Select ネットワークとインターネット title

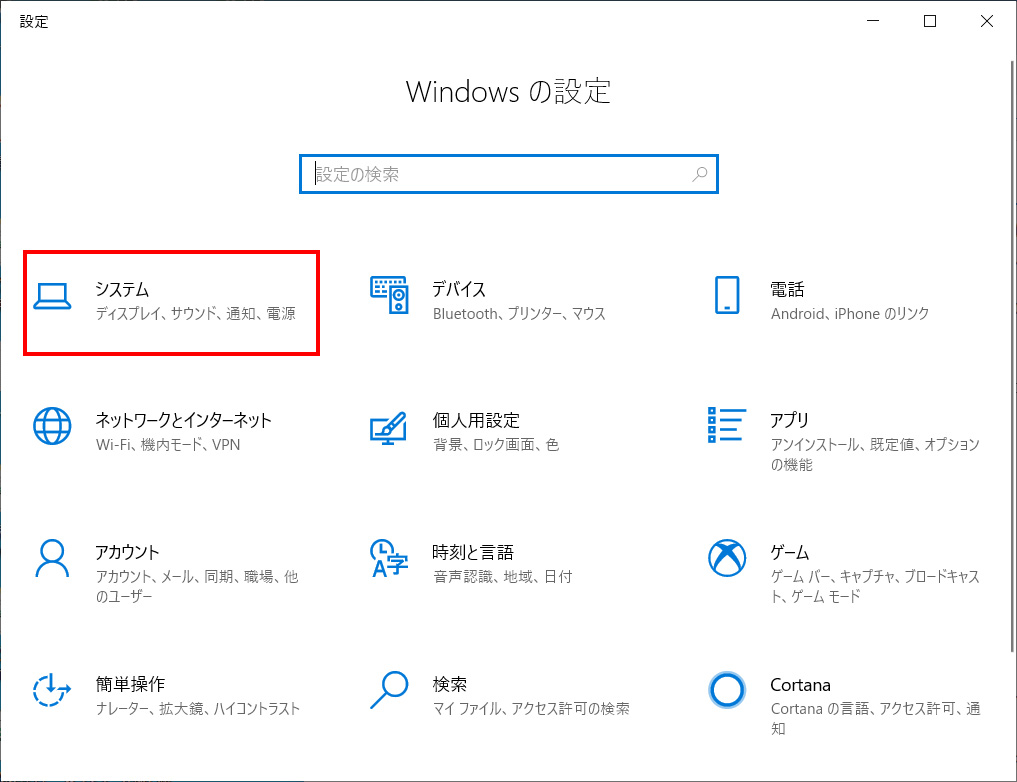(184, 420)
